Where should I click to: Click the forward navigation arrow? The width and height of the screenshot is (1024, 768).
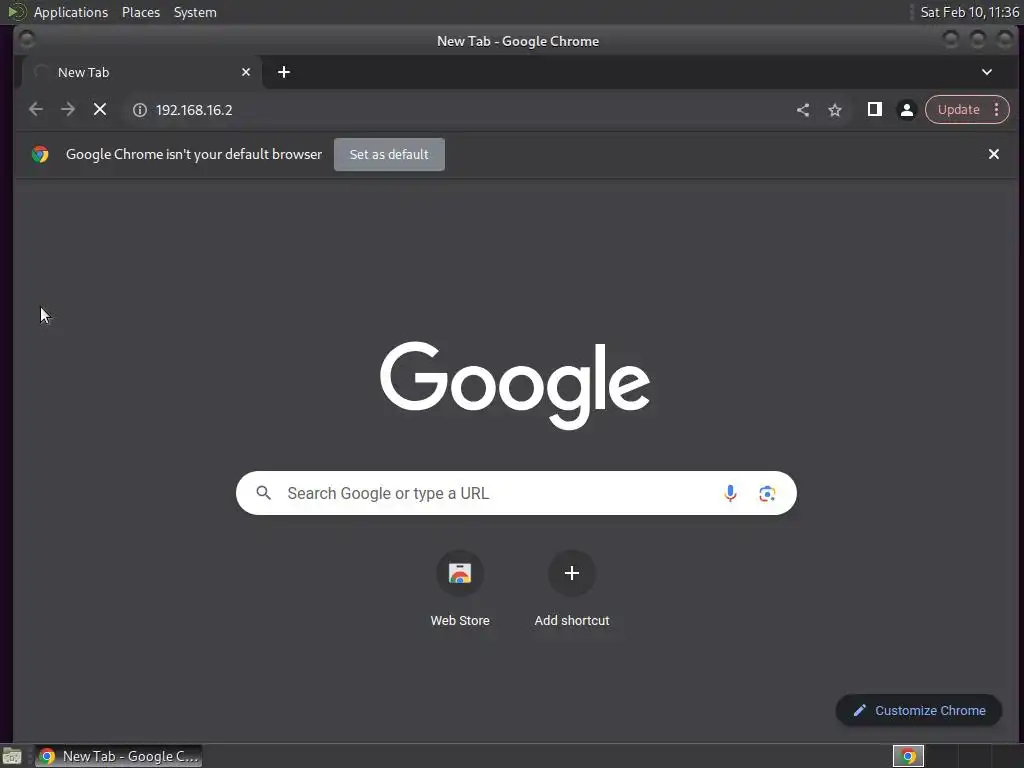tap(68, 110)
